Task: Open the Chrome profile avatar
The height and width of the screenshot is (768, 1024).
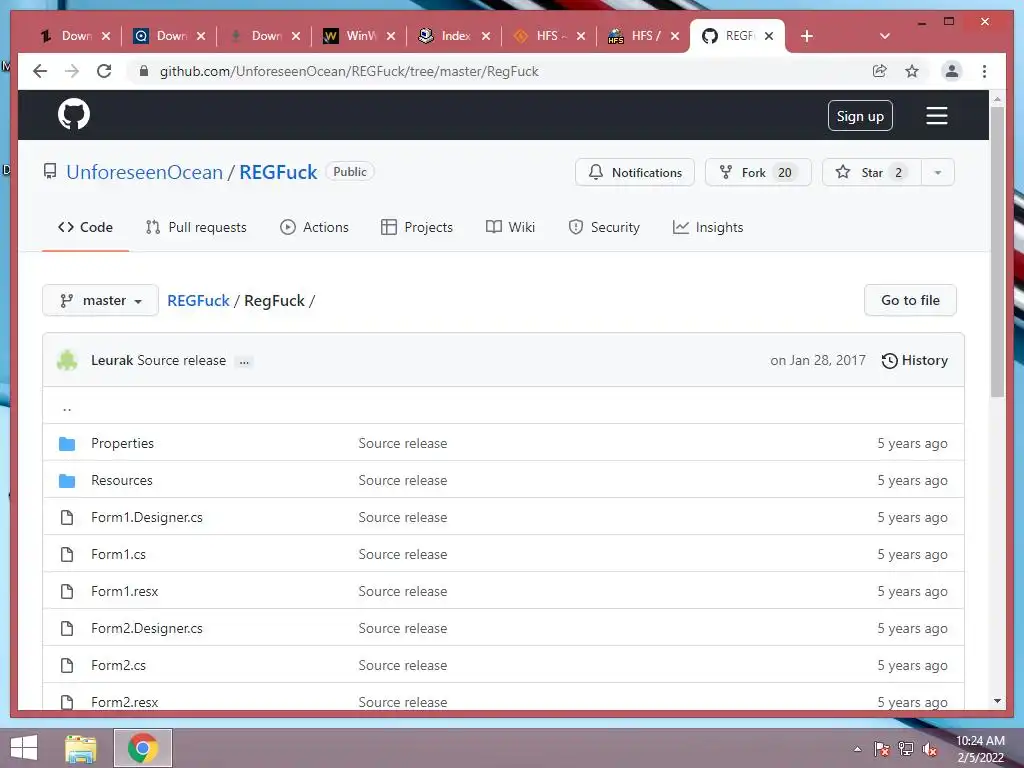Action: (952, 71)
